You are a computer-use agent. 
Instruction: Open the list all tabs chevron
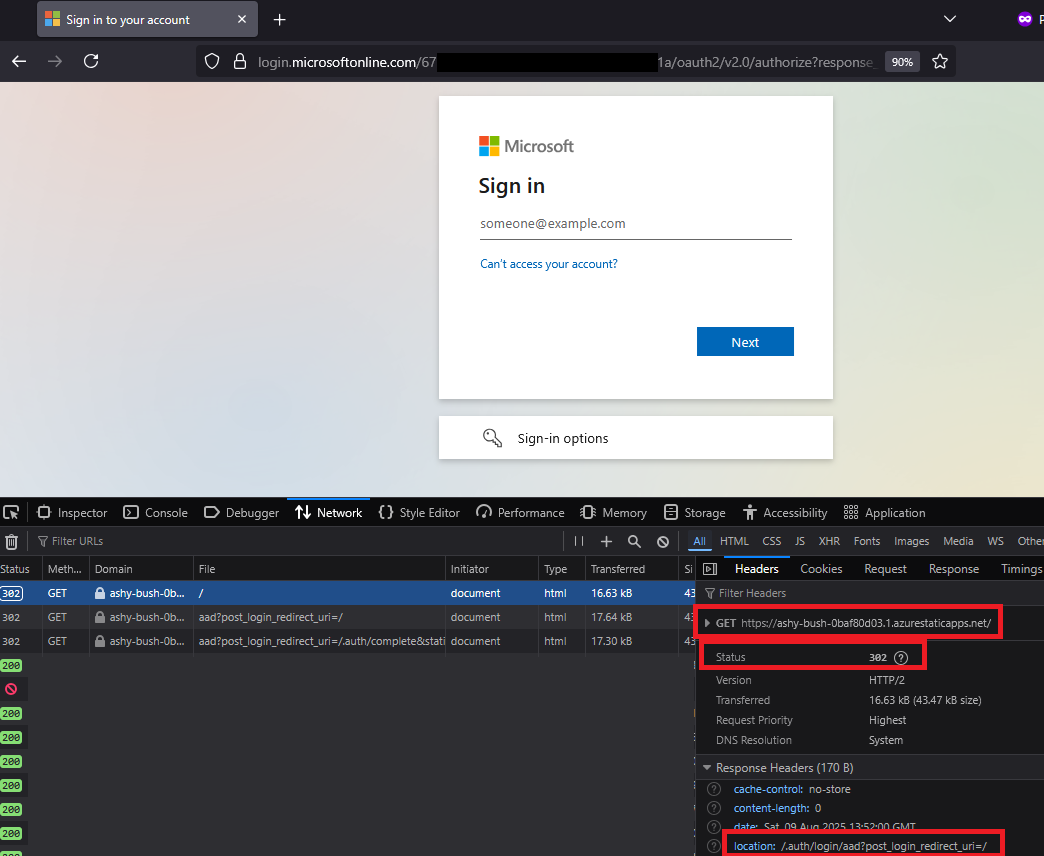950,19
